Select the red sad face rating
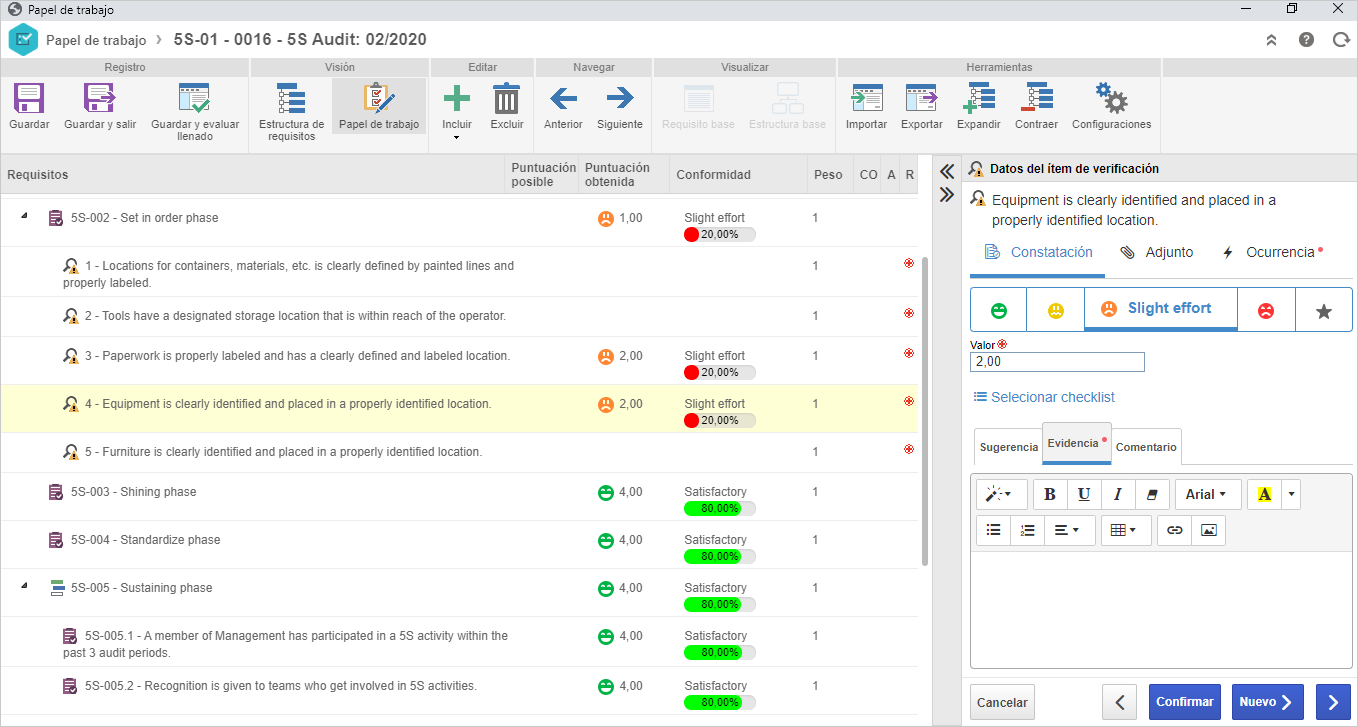This screenshot has height=727, width=1358. tap(1266, 310)
